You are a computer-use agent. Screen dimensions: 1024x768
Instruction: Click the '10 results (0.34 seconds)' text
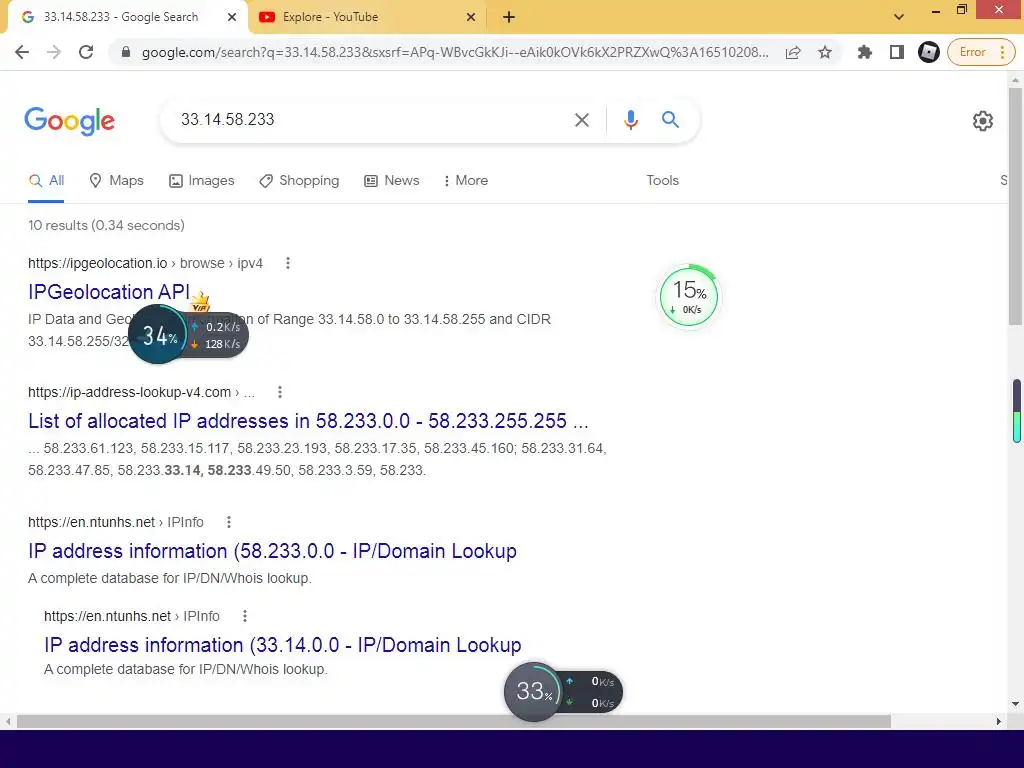(x=106, y=225)
